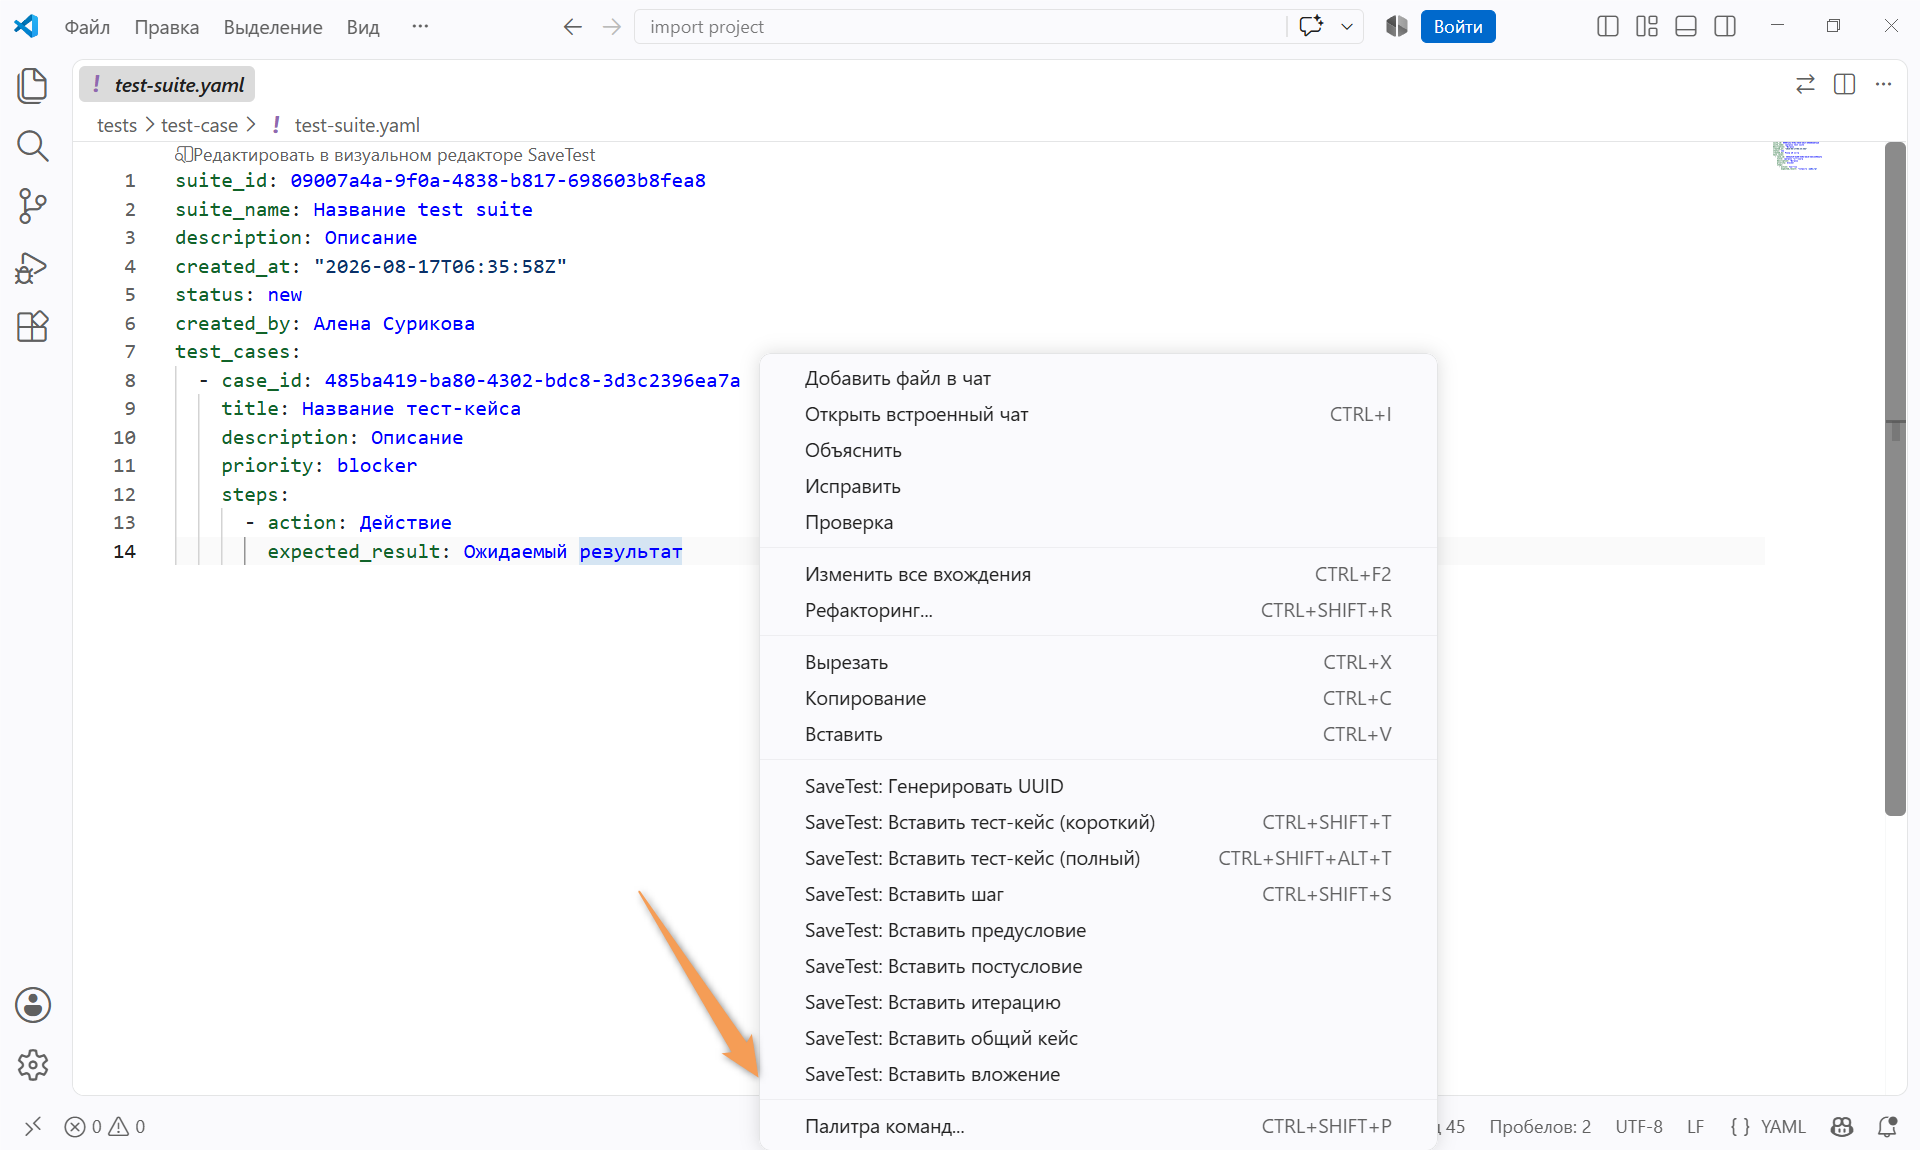Image resolution: width=1920 pixels, height=1150 pixels.
Task: Click the vertical editor scrollbar
Action: pyautogui.click(x=1895, y=480)
